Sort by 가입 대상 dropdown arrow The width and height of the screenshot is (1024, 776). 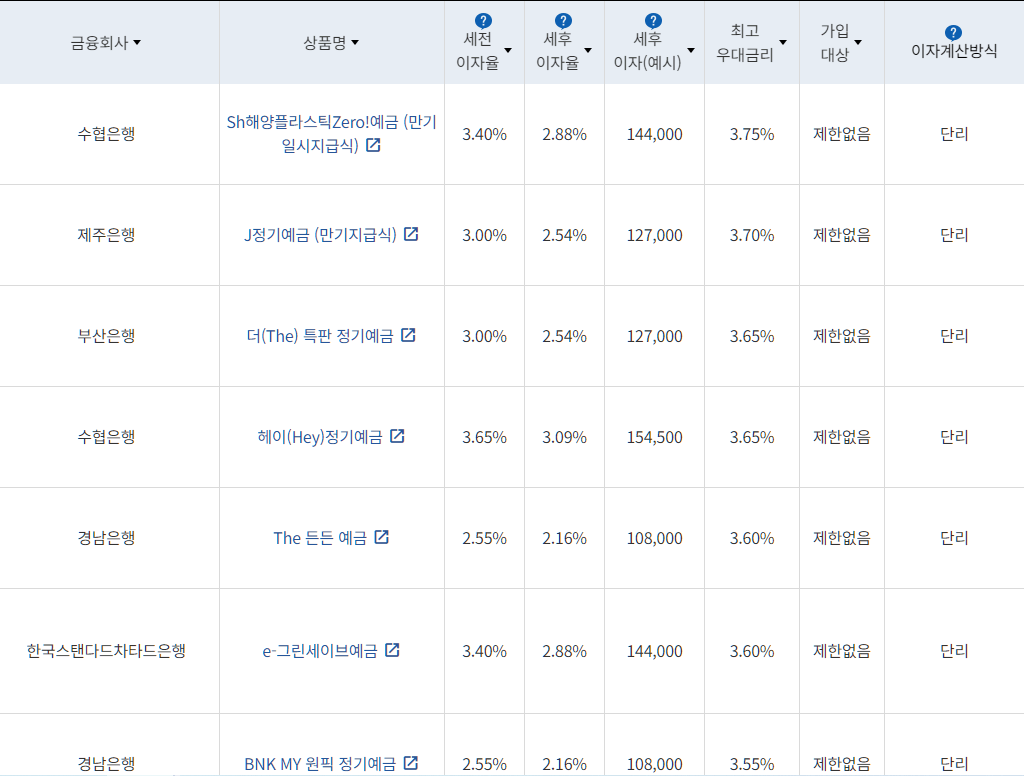coord(858,42)
